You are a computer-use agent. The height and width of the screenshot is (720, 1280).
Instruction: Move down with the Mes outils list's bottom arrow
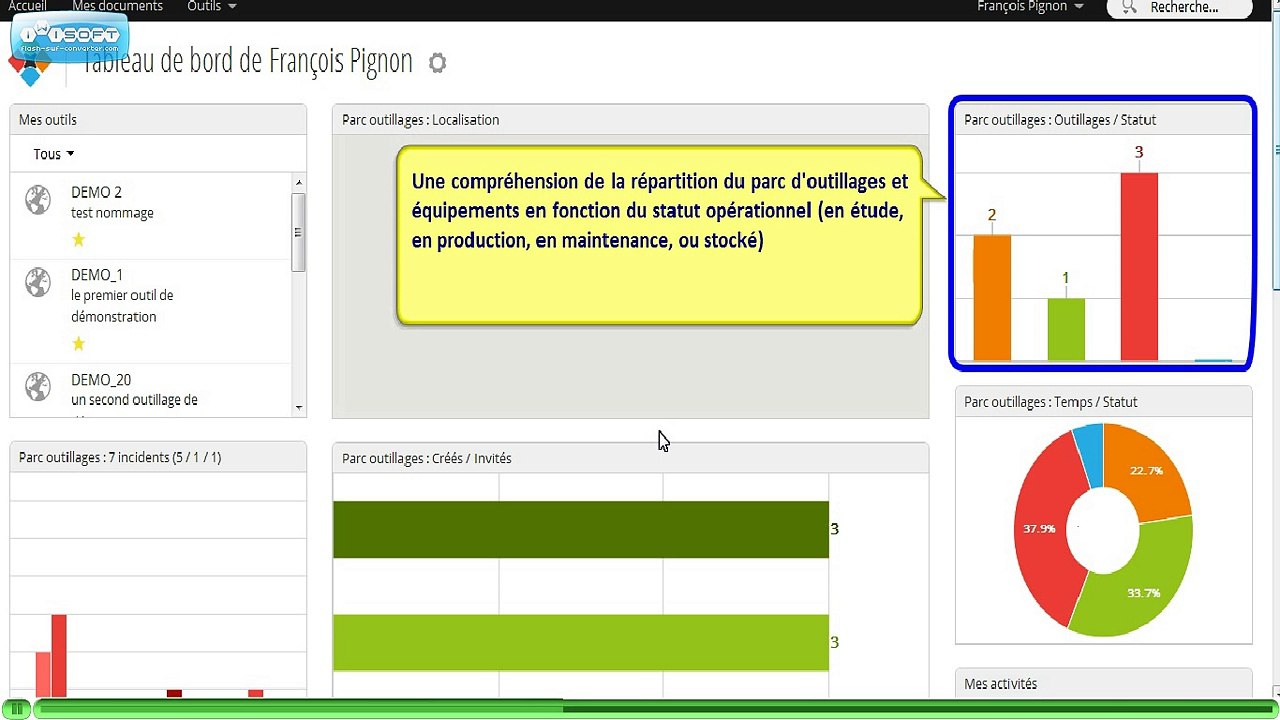click(x=299, y=407)
